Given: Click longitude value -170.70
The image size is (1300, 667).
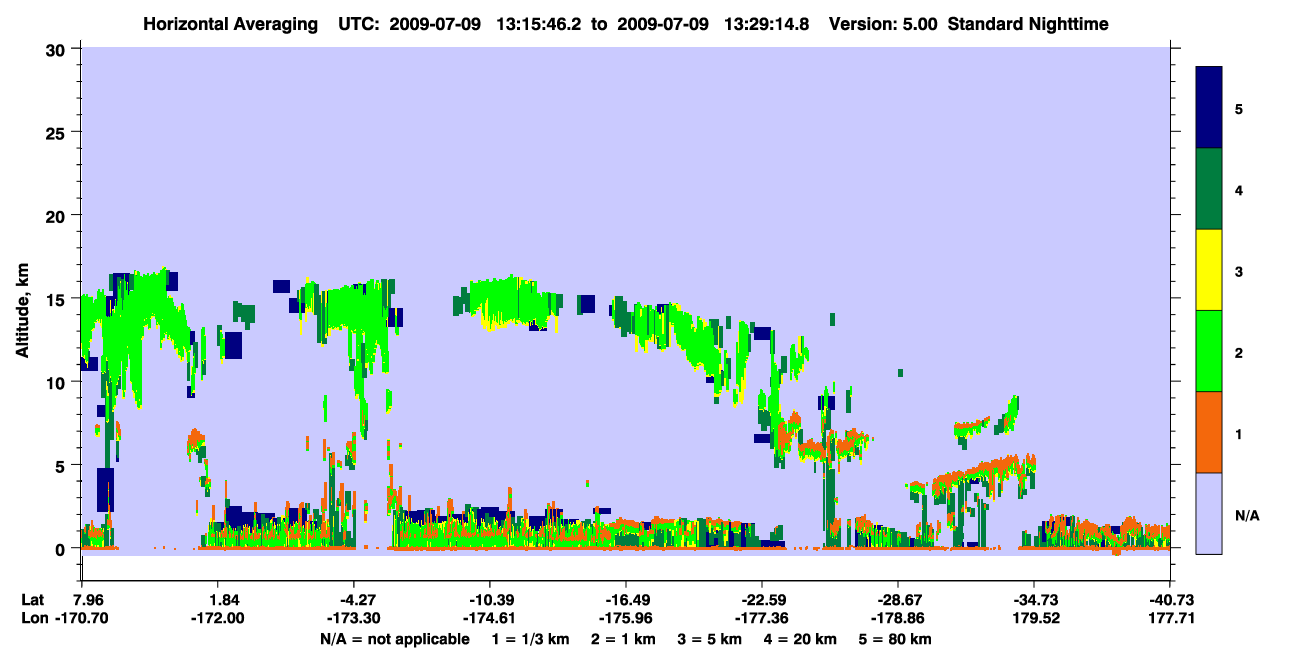Looking at the screenshot, I should pos(81,618).
